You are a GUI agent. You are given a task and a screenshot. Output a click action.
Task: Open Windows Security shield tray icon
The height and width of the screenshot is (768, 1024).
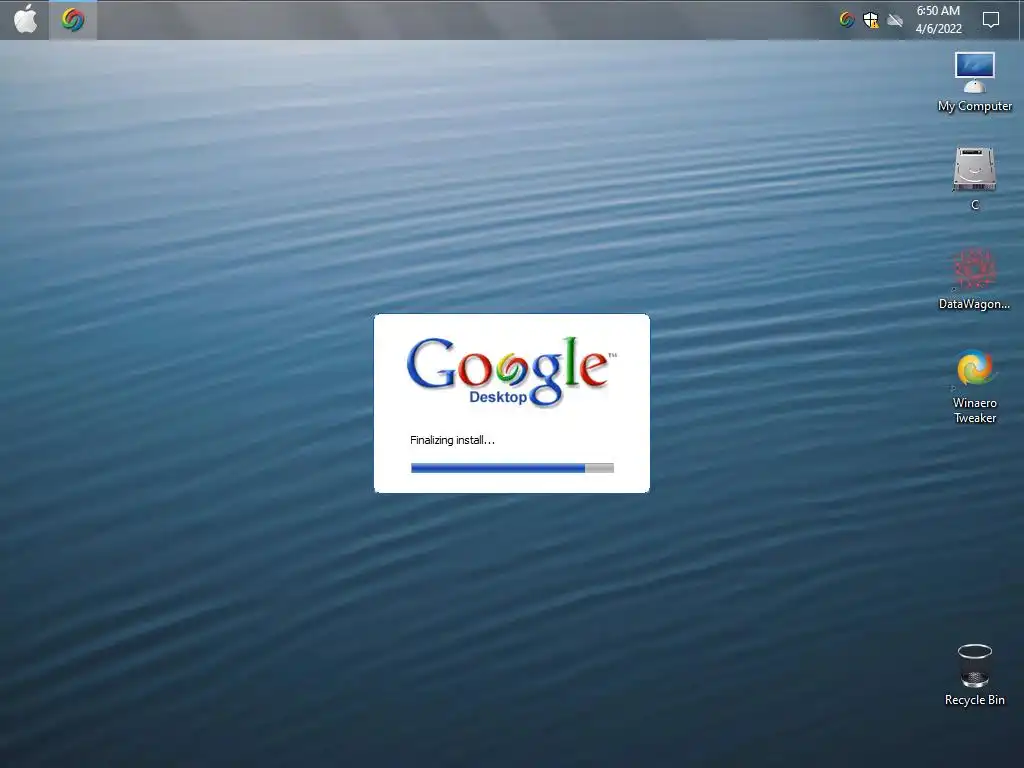[871, 20]
